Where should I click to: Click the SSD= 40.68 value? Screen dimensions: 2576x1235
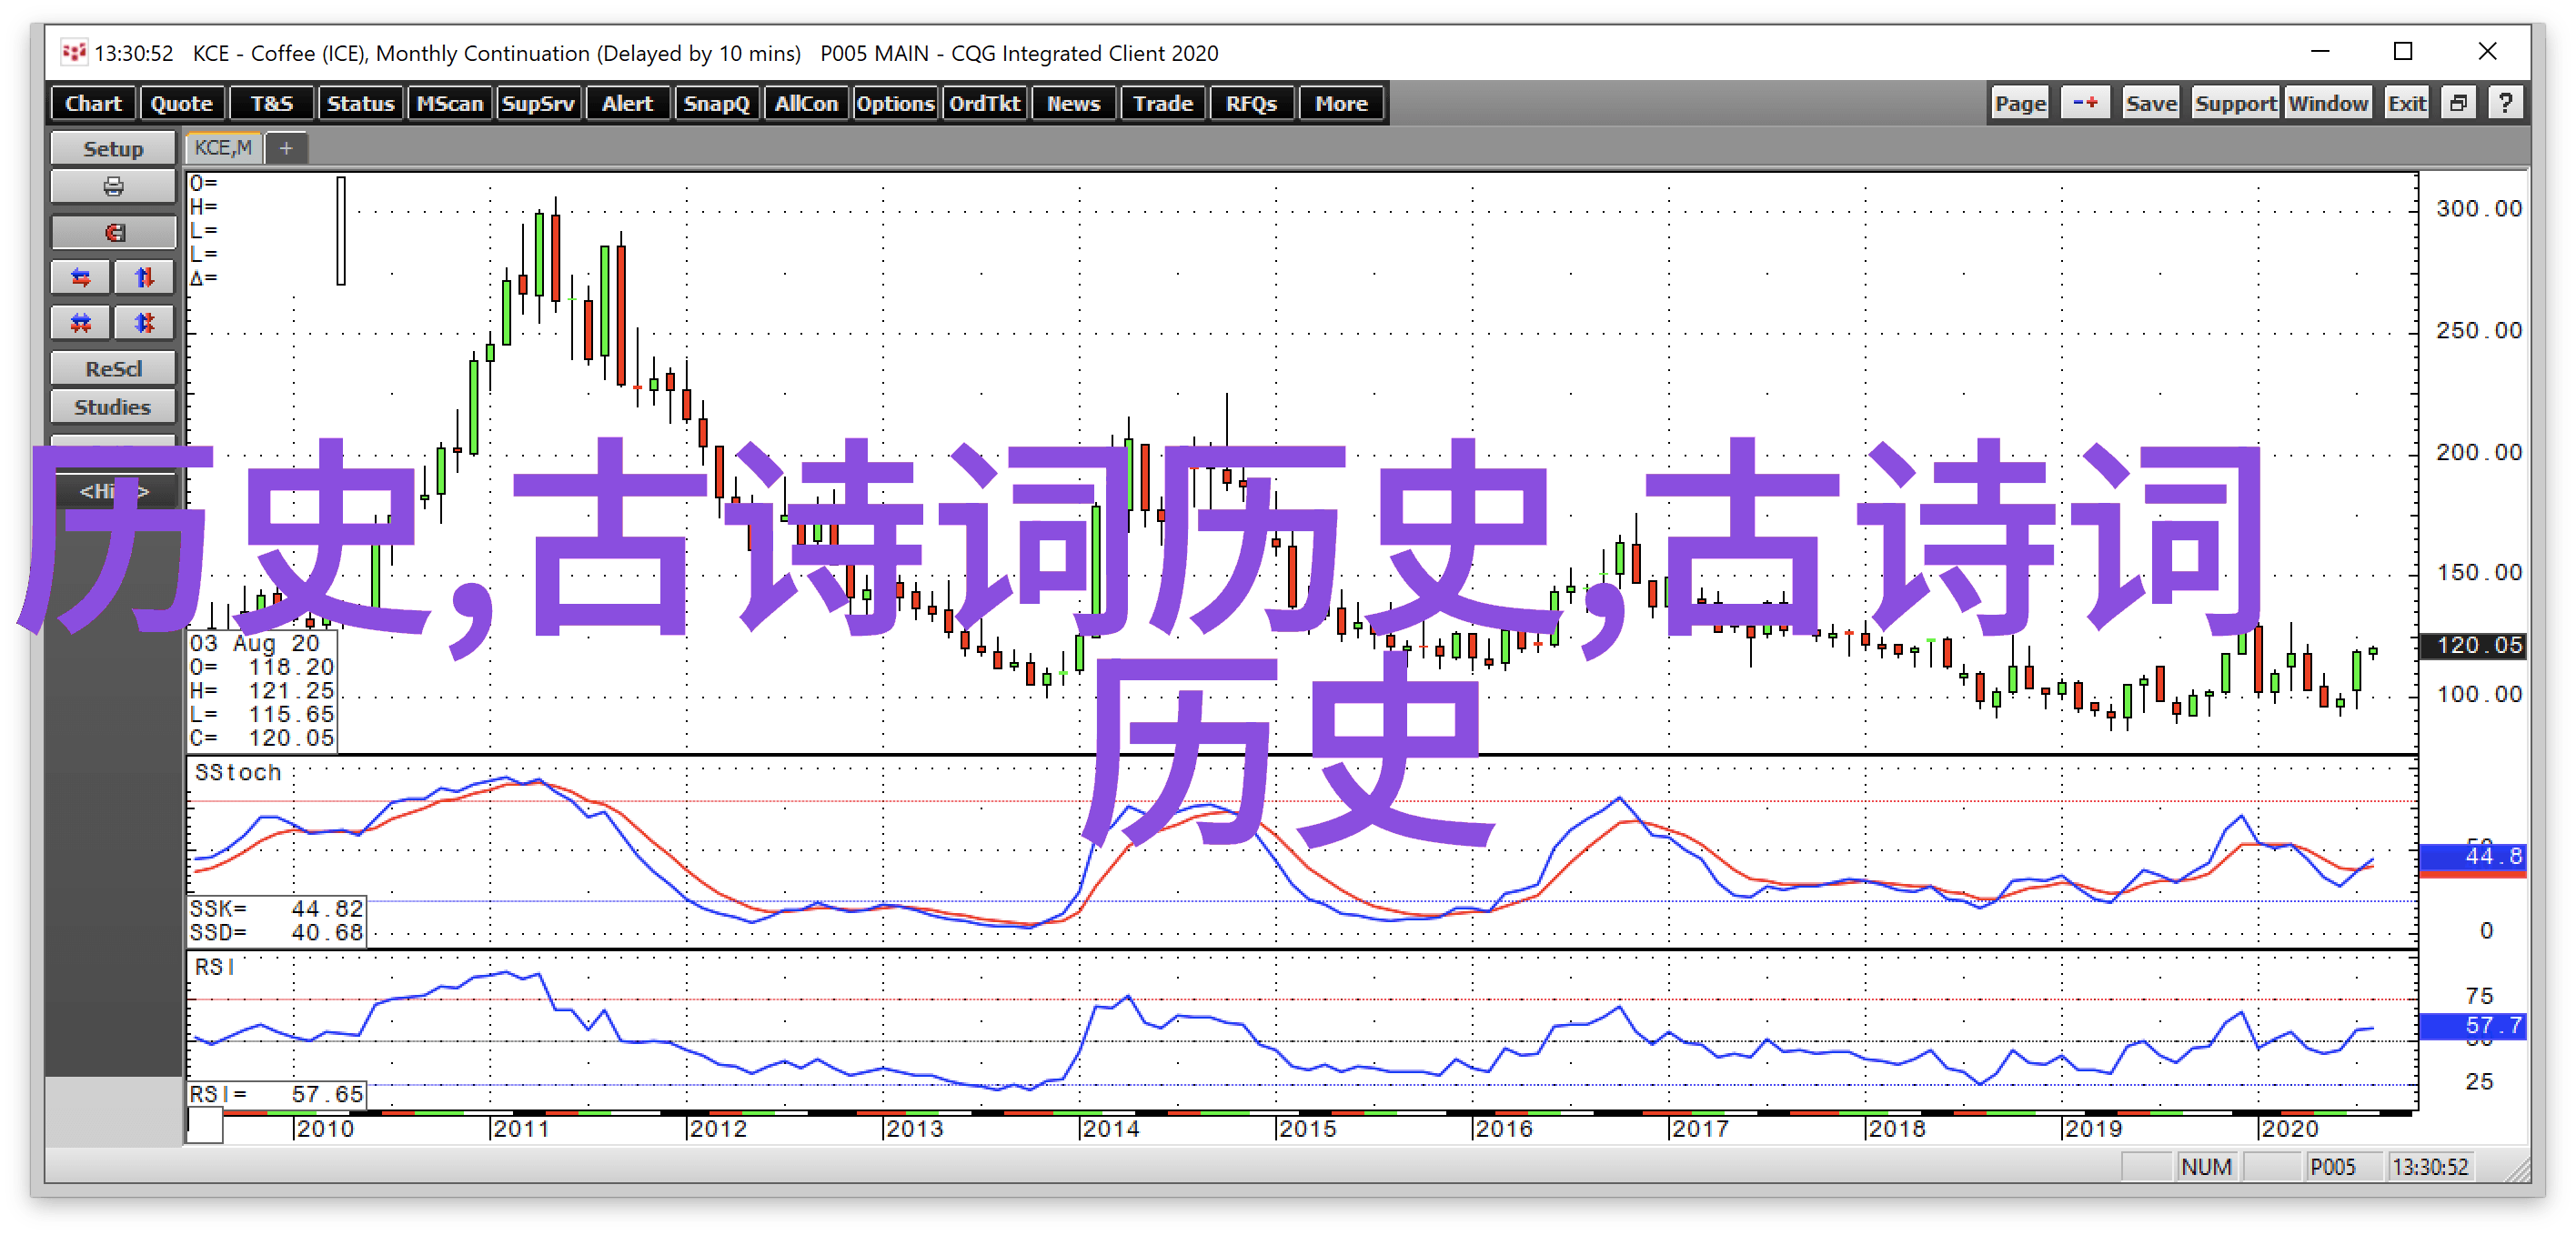277,932
